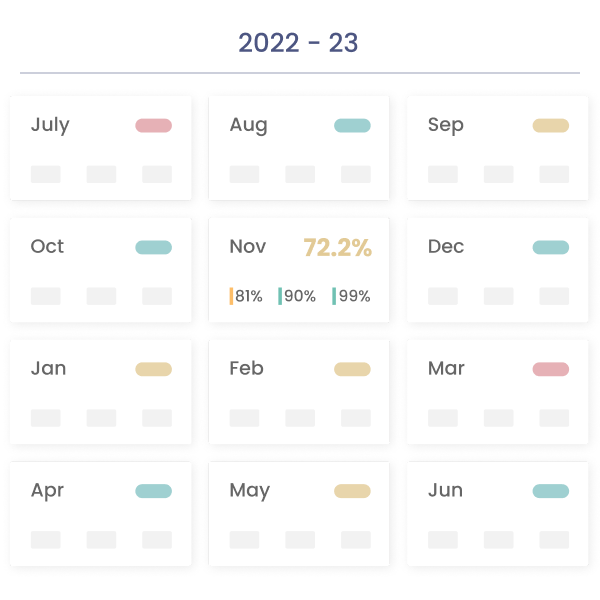Click the red status pill on July card
Viewport: 600px width, 600px height.
[153, 126]
